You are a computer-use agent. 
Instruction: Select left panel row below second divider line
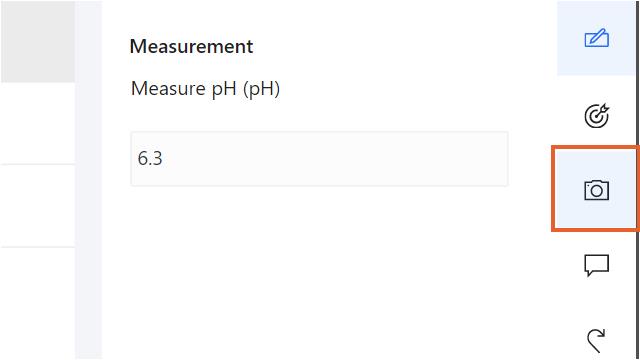pyautogui.click(x=38, y=303)
